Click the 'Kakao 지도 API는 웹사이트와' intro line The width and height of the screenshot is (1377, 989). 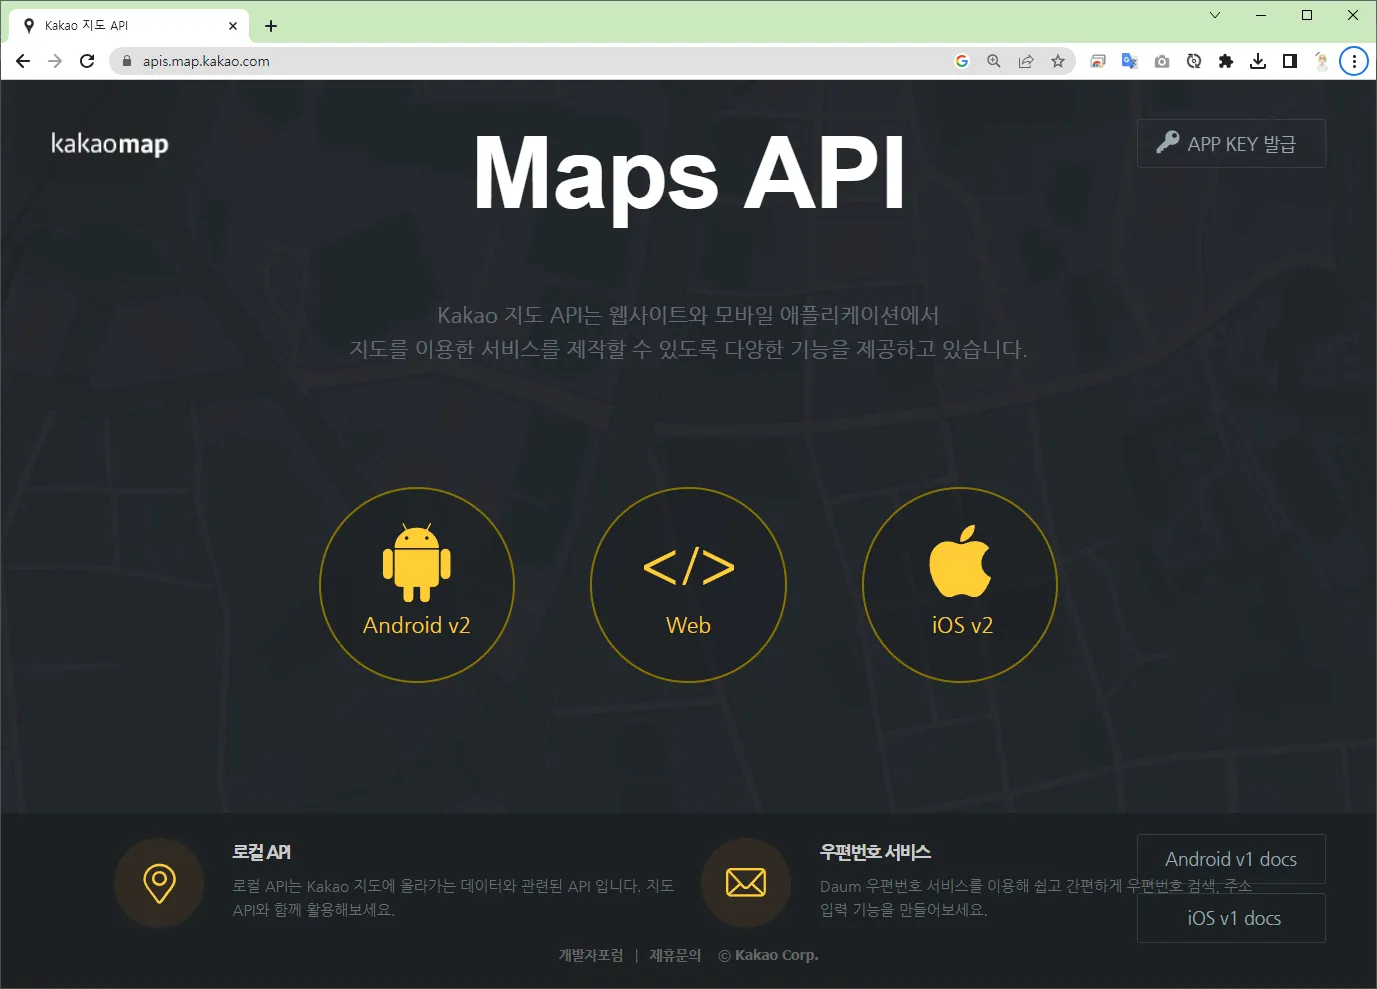coord(688,315)
